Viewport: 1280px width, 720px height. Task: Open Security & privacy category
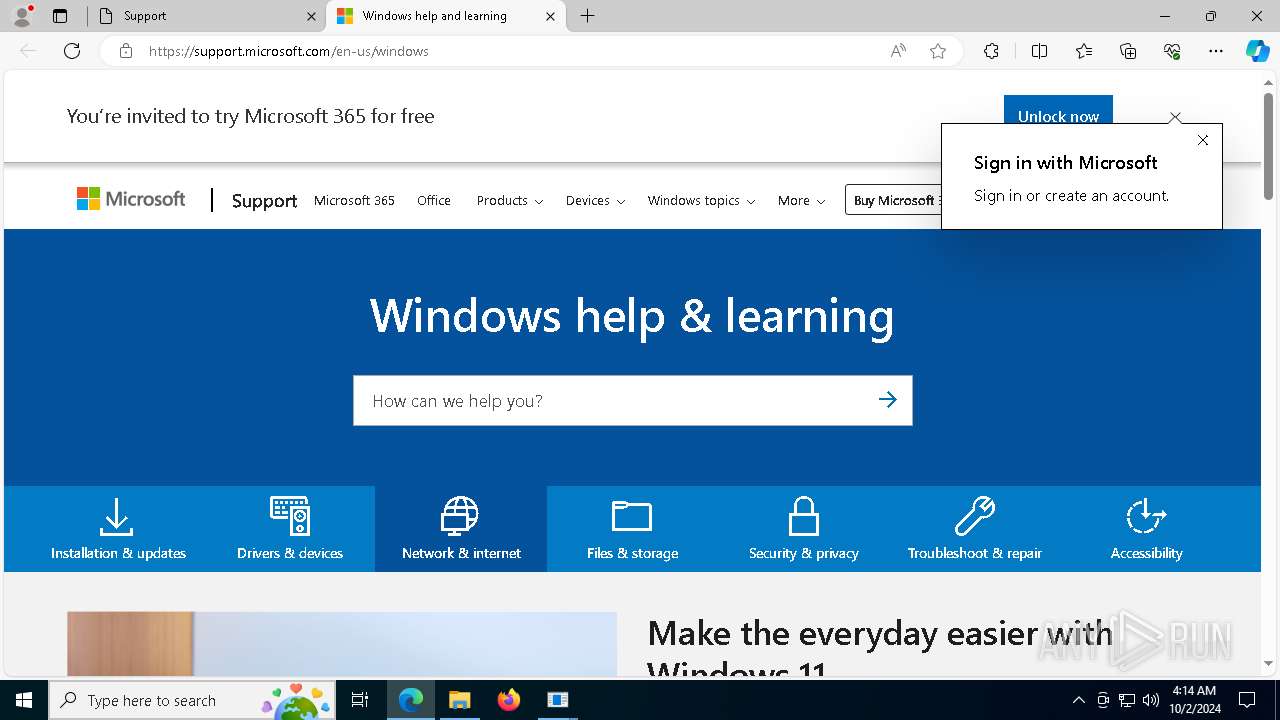coord(803,529)
